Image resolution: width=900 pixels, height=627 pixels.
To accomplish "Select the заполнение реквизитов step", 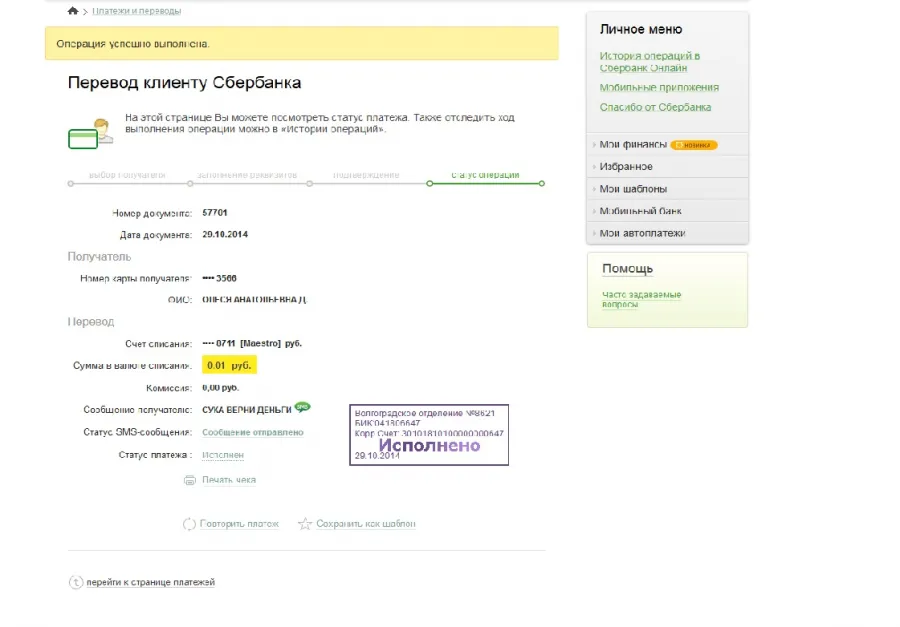I will tap(247, 175).
